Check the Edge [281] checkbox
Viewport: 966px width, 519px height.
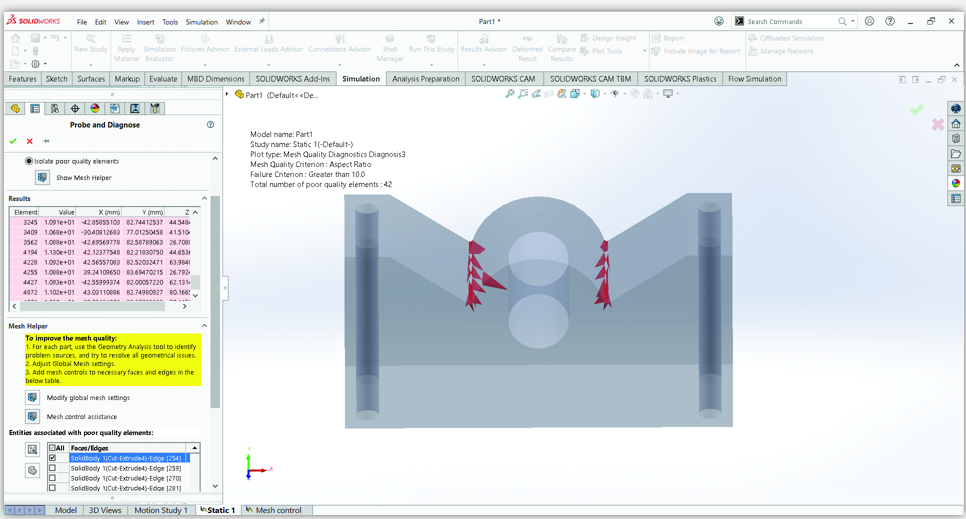52,488
